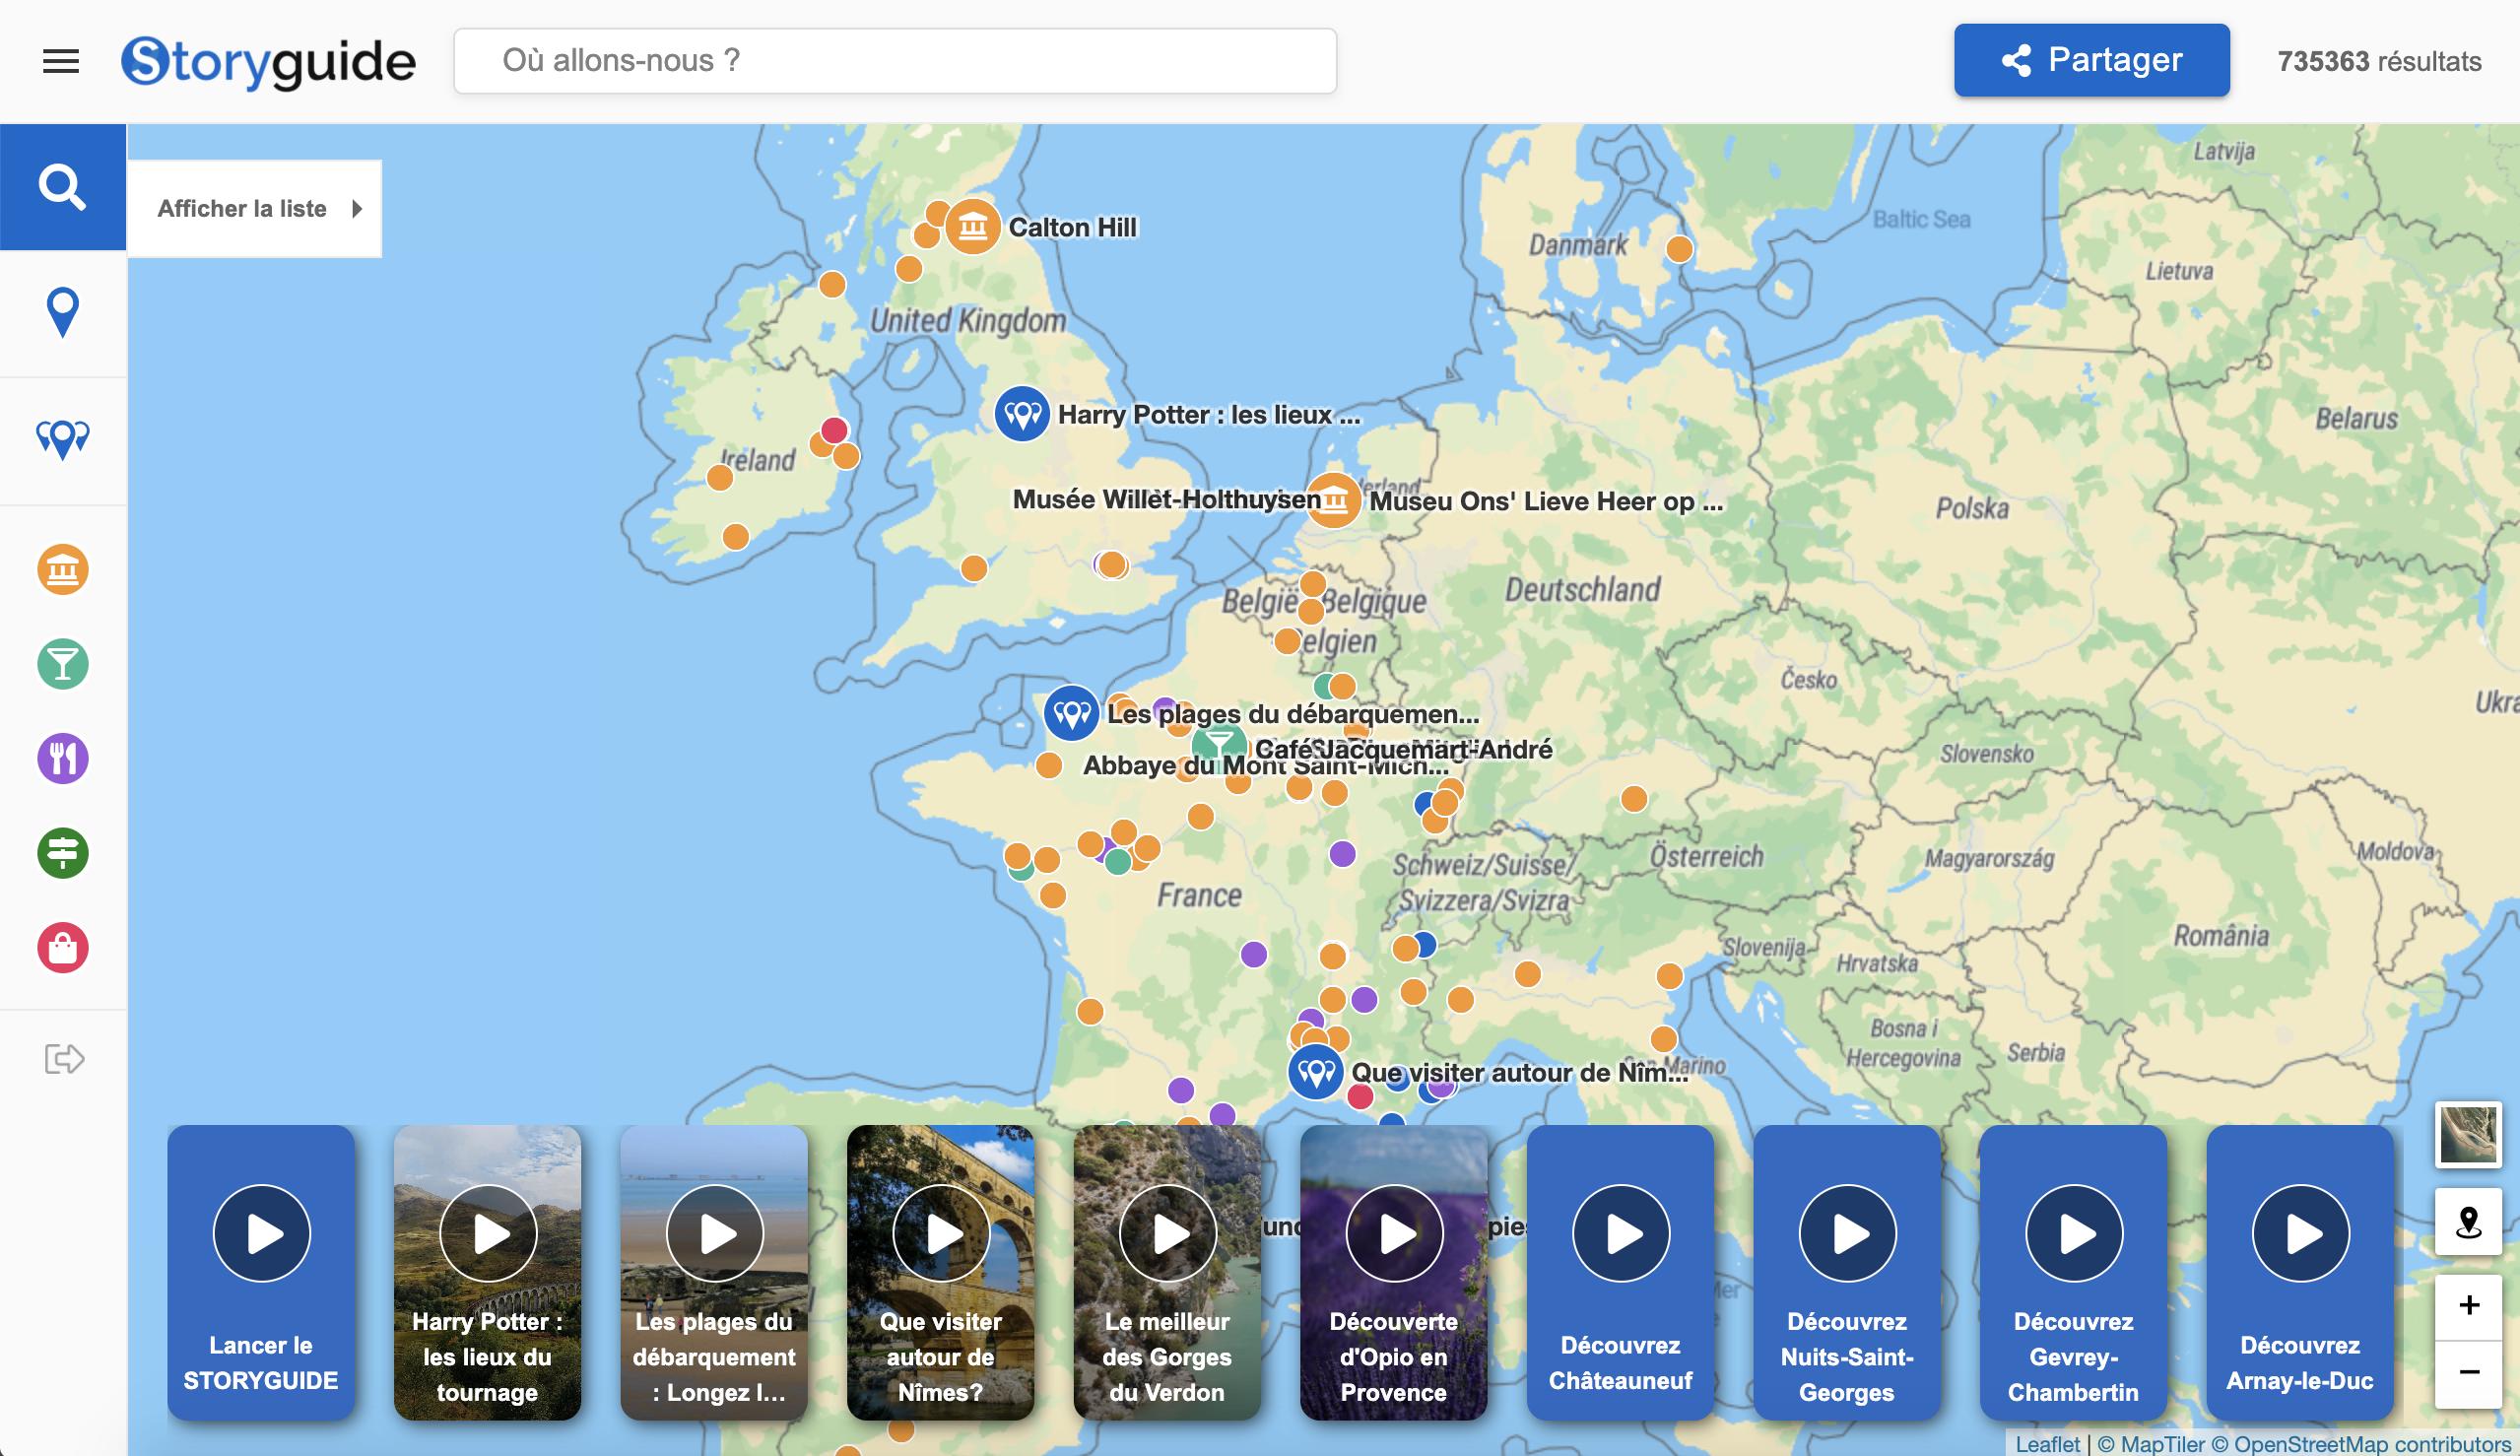
Task: Toggle the red shopping bag category filter
Action: tap(63, 948)
